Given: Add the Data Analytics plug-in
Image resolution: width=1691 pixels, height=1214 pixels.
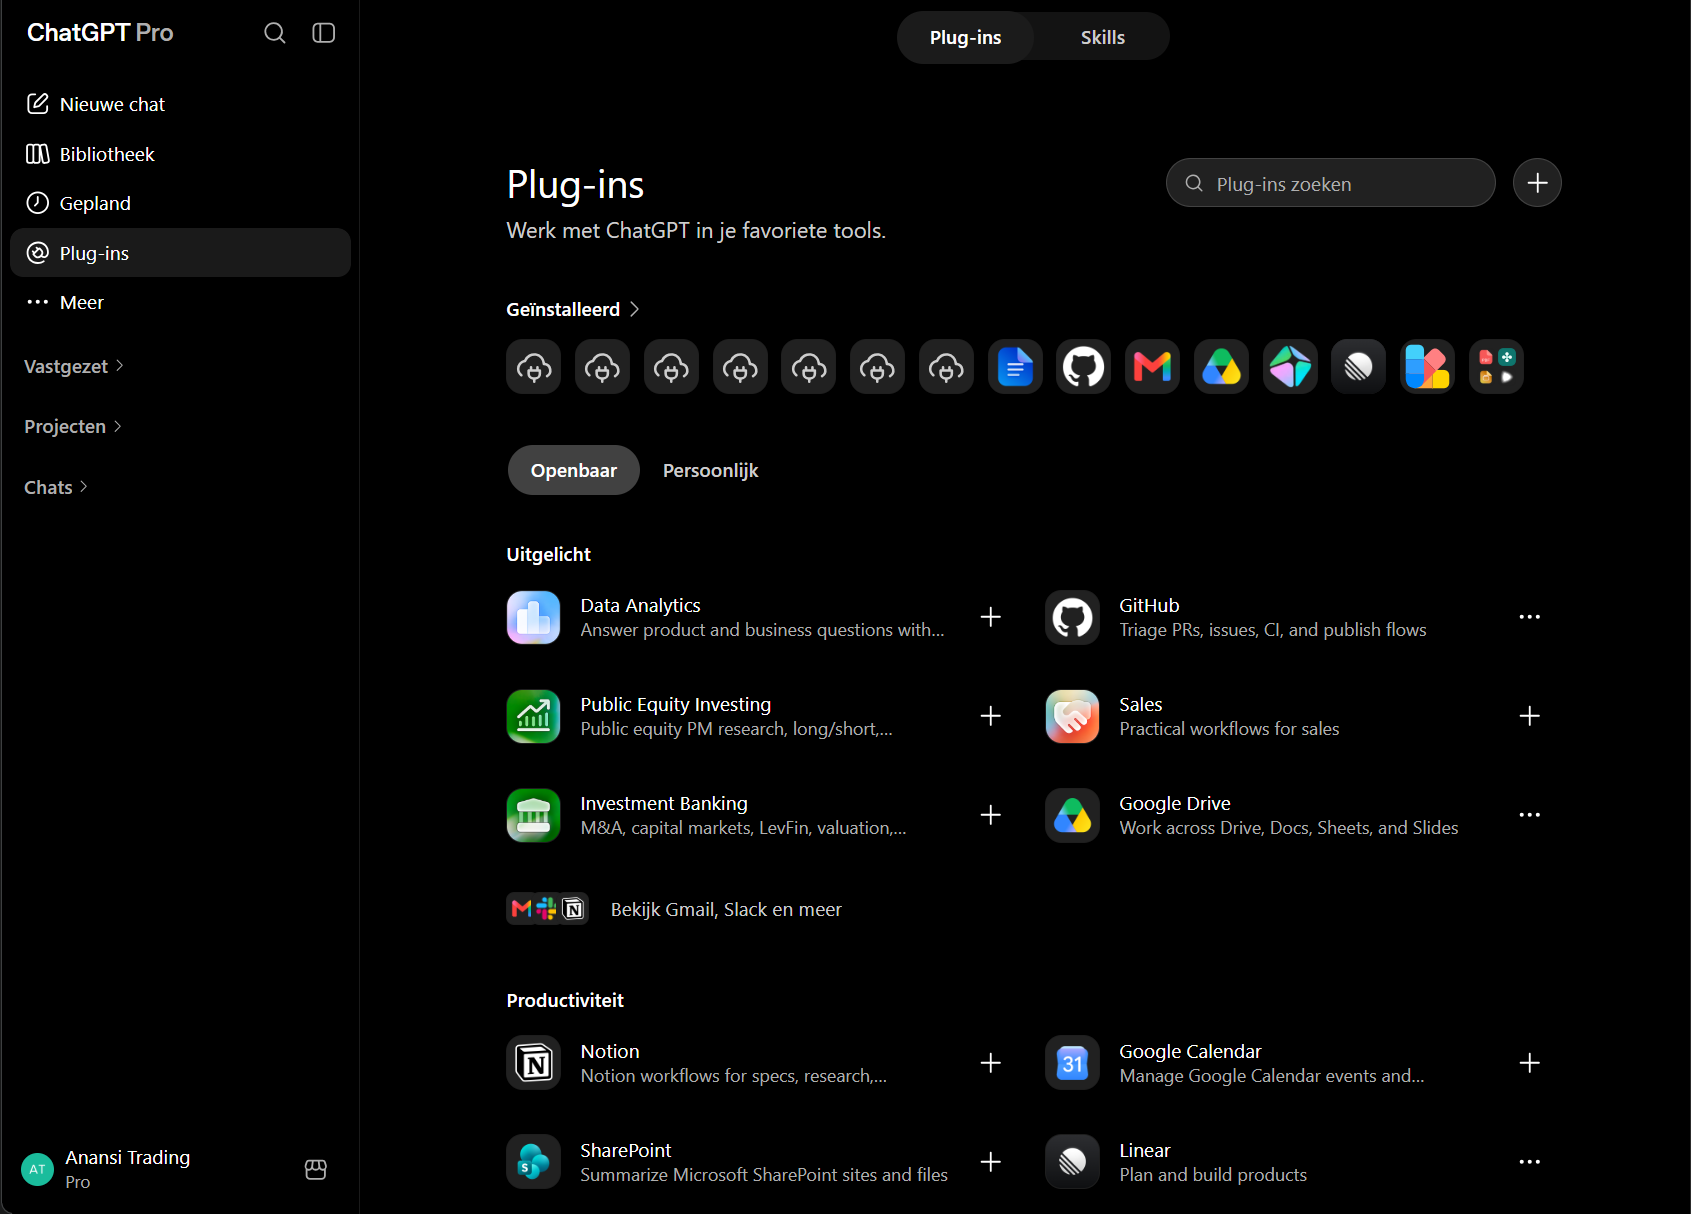Looking at the screenshot, I should 991,617.
